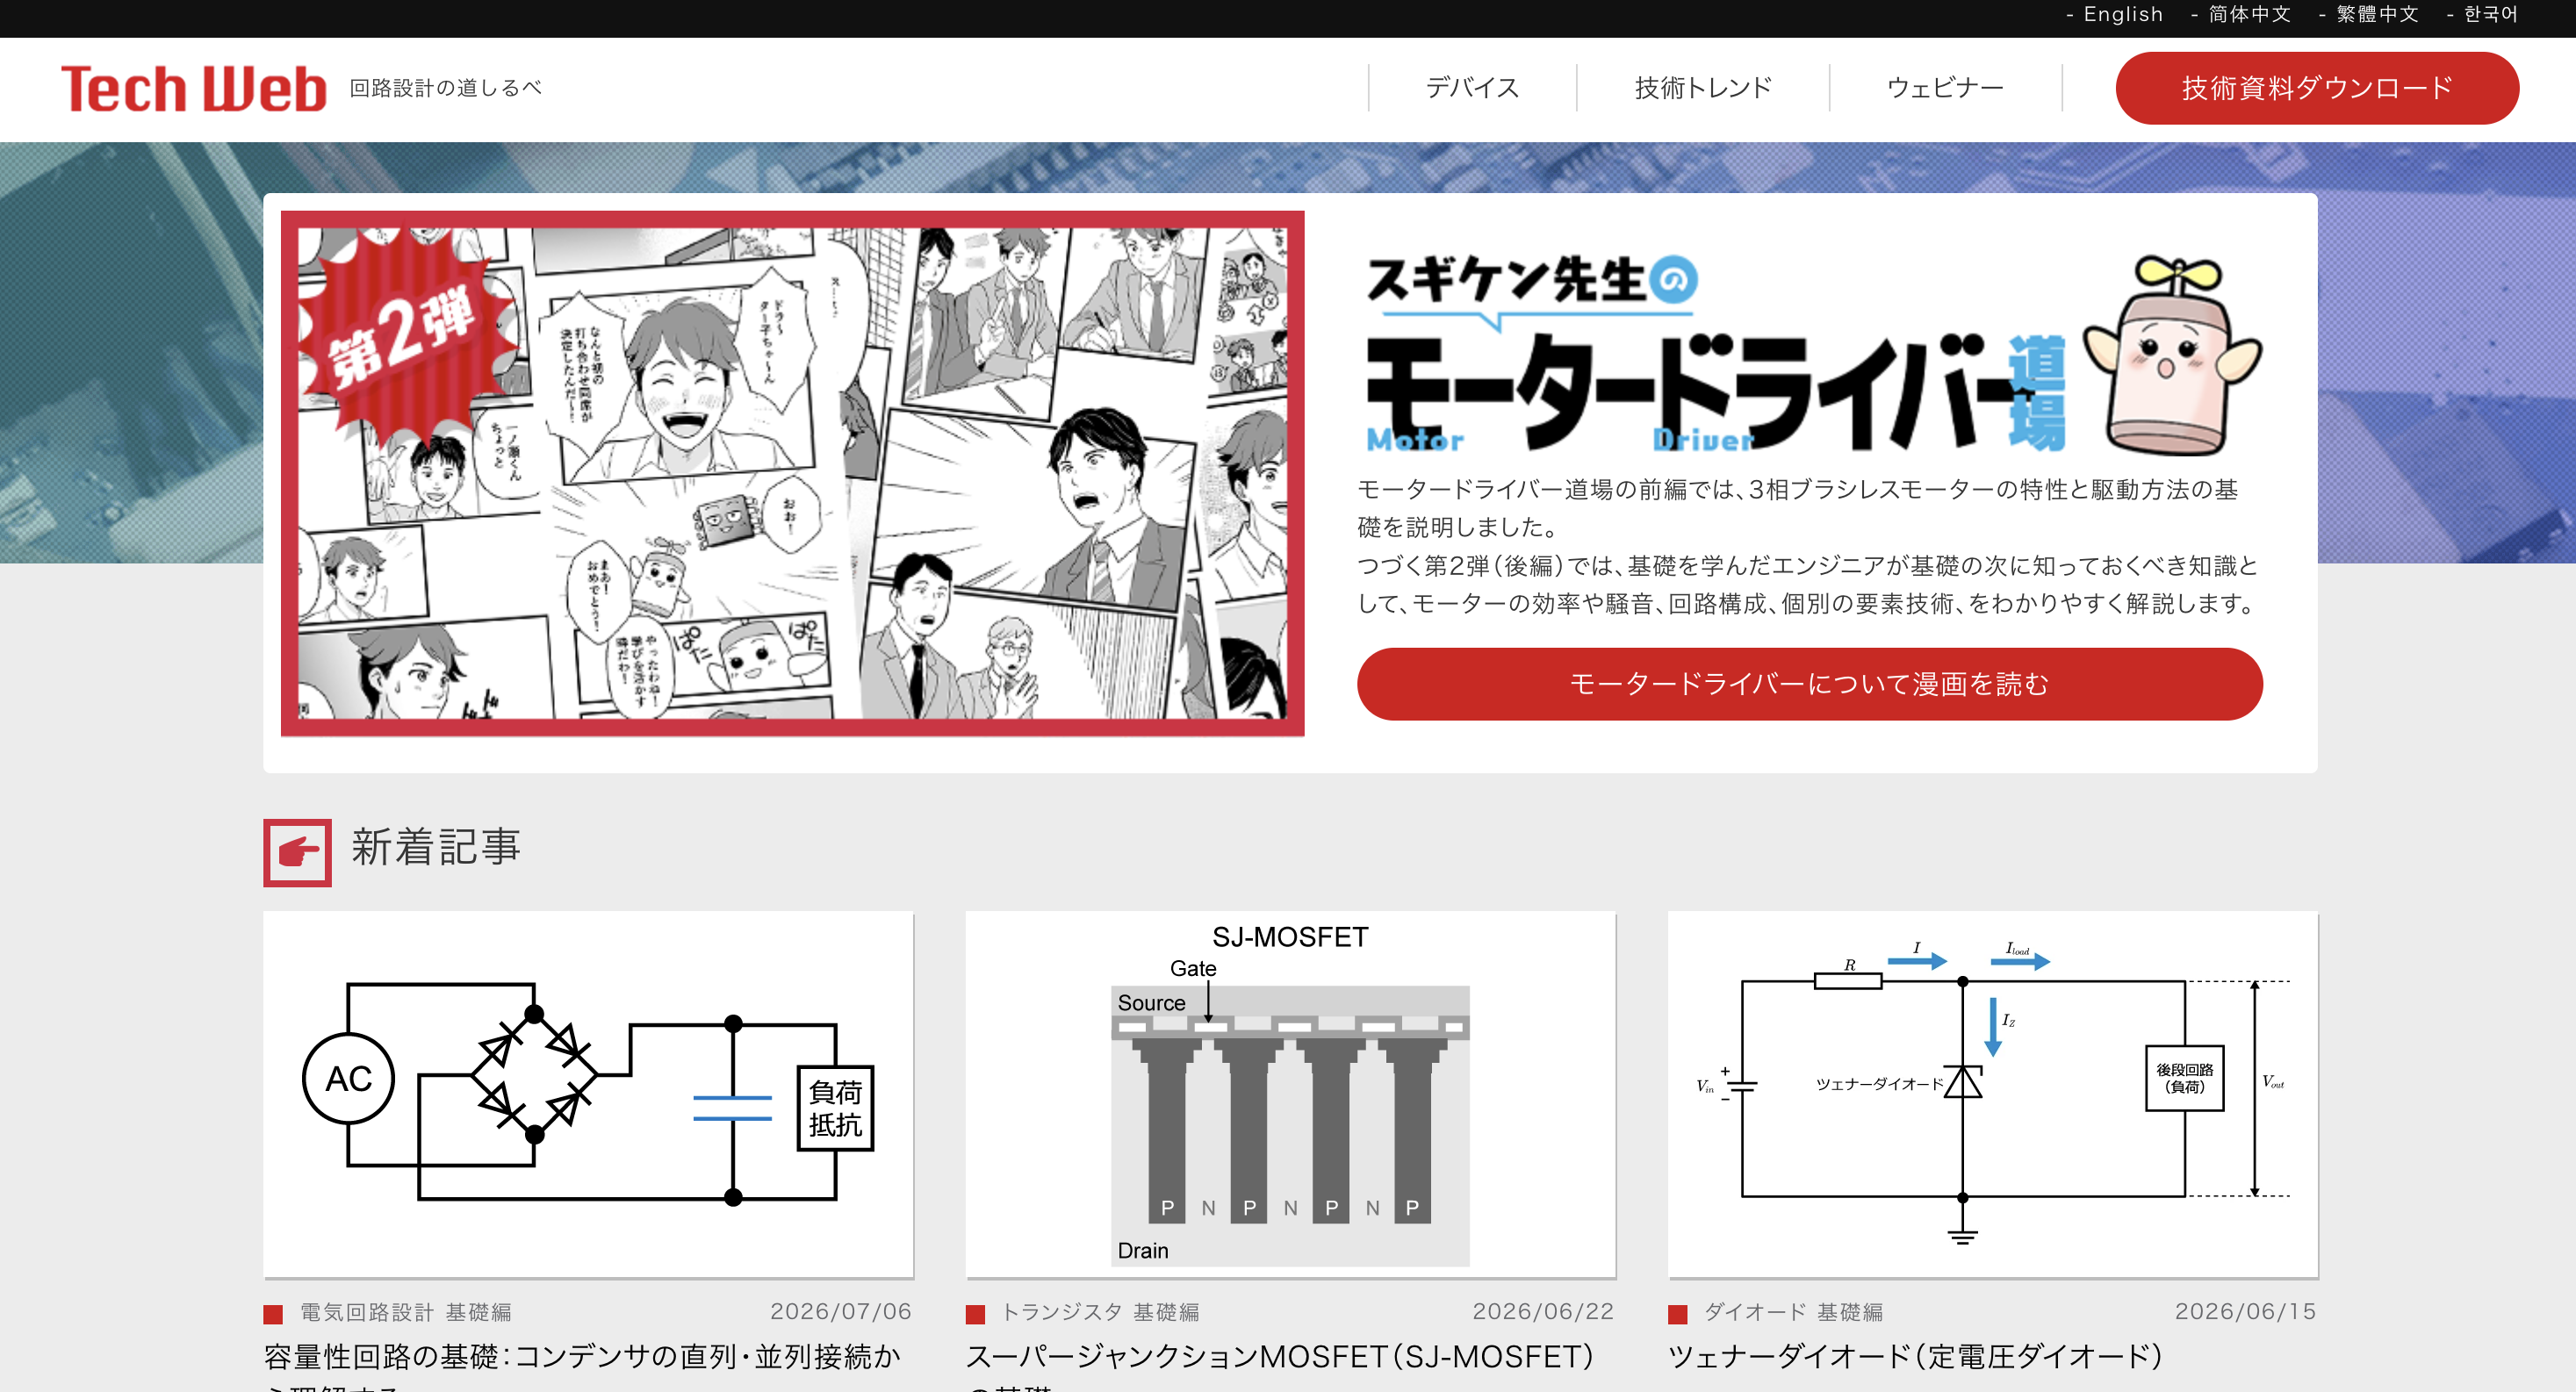Switch site language to English
This screenshot has width=2576, height=1392.
point(2122,14)
